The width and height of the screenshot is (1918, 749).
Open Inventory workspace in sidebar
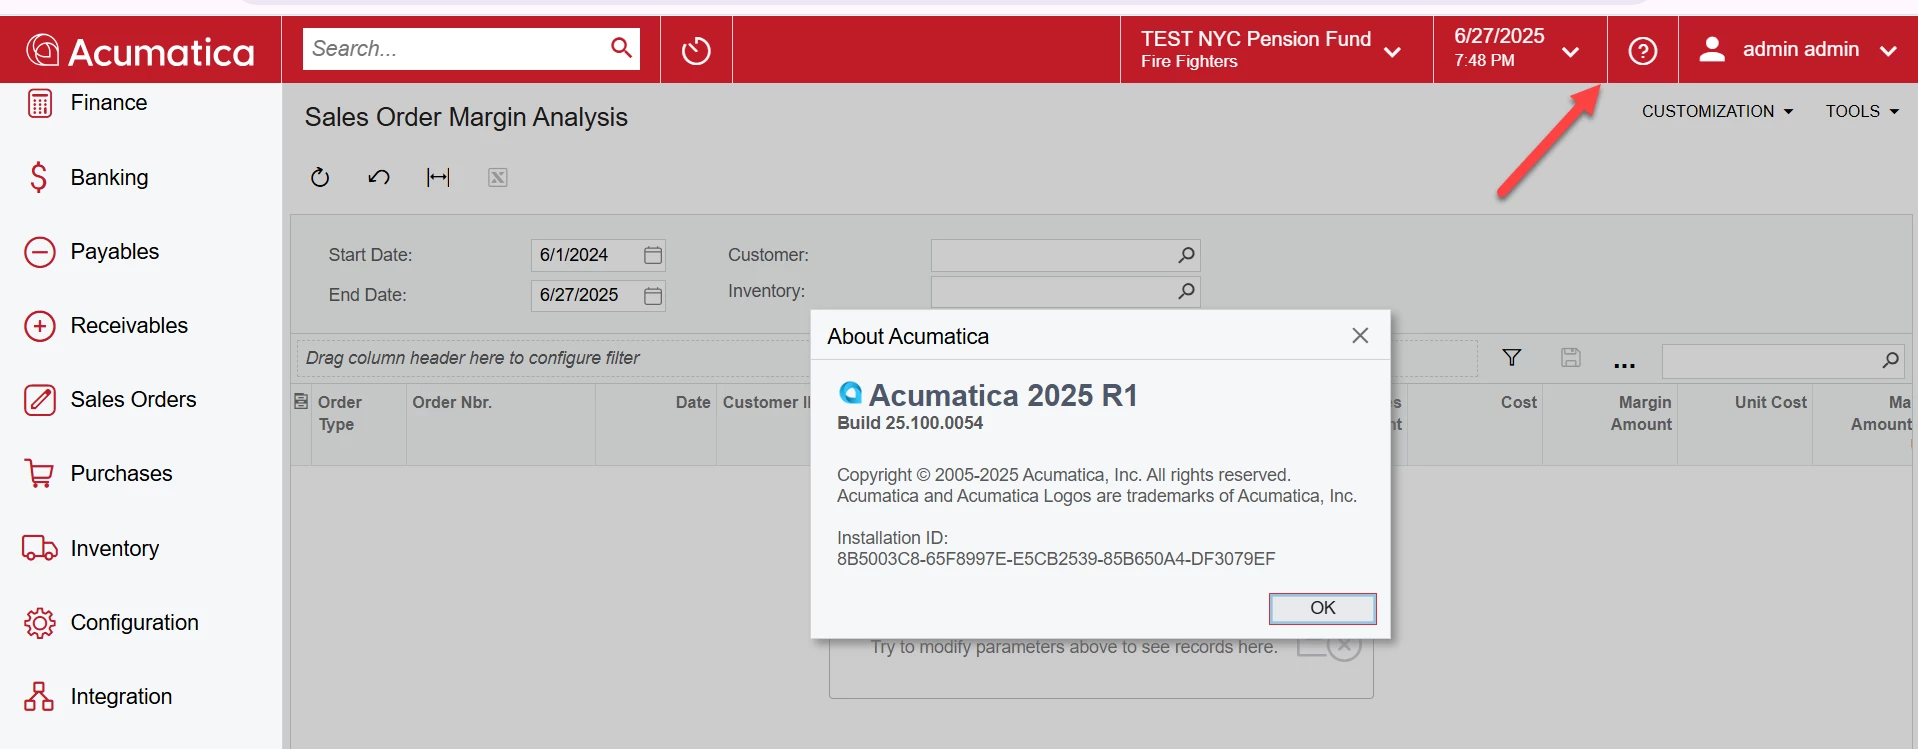coord(114,548)
